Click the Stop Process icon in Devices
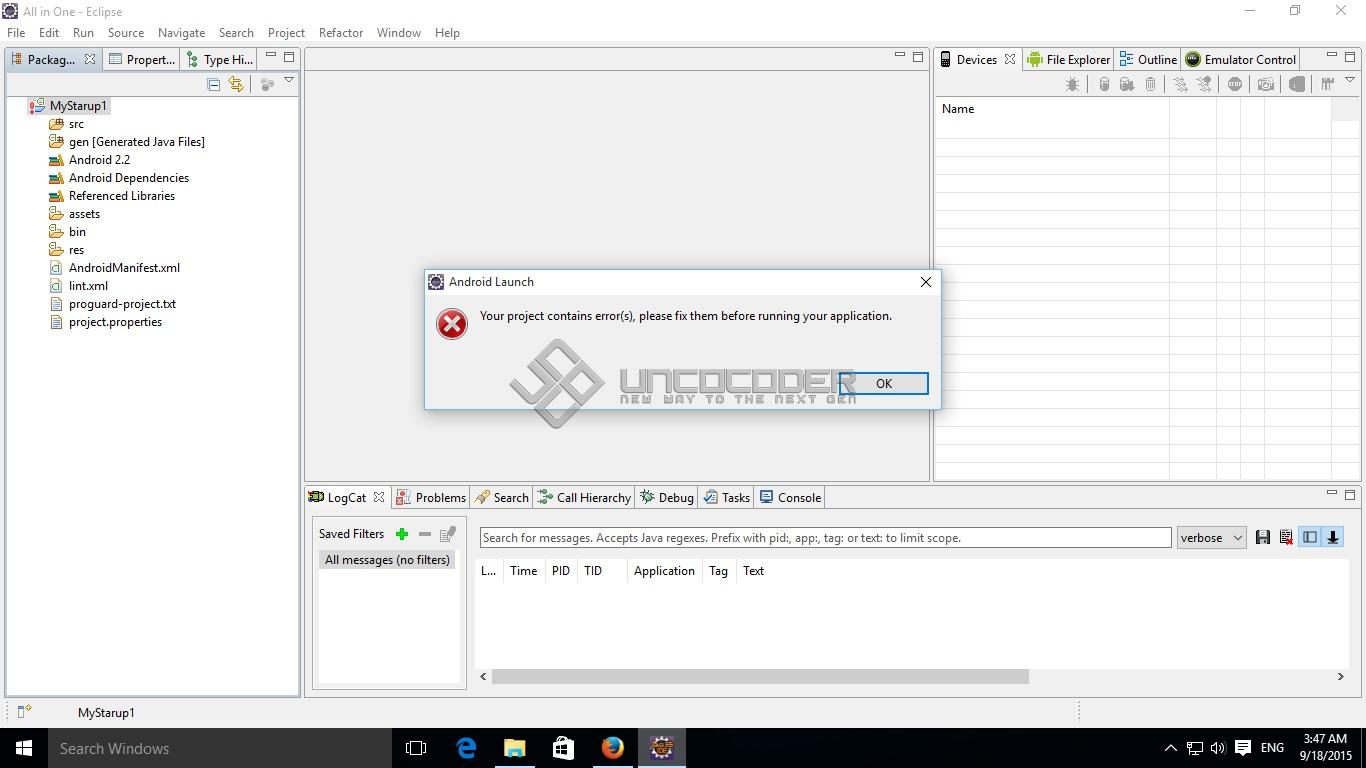The image size is (1366, 768). 1235,85
